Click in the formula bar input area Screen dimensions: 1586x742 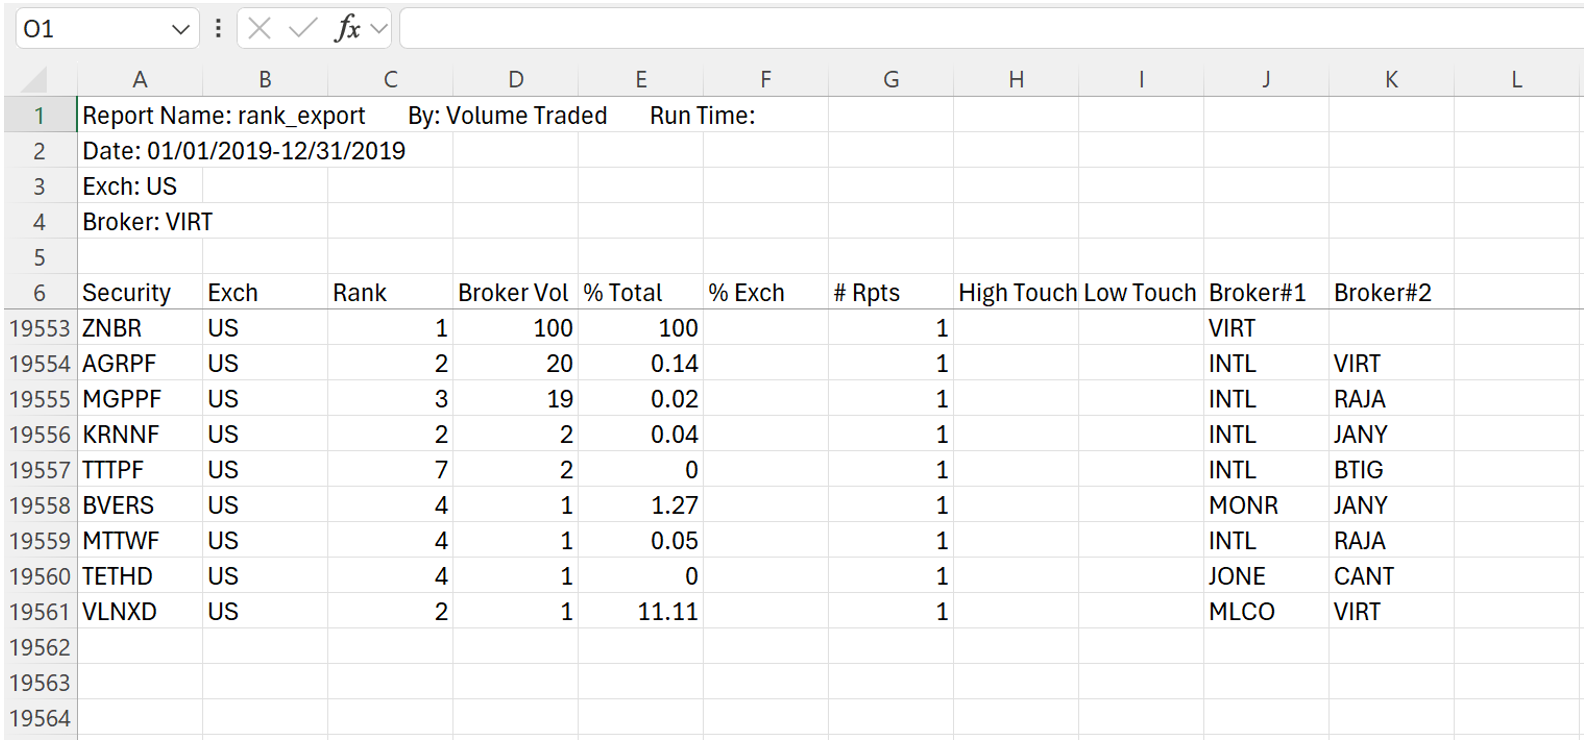990,29
